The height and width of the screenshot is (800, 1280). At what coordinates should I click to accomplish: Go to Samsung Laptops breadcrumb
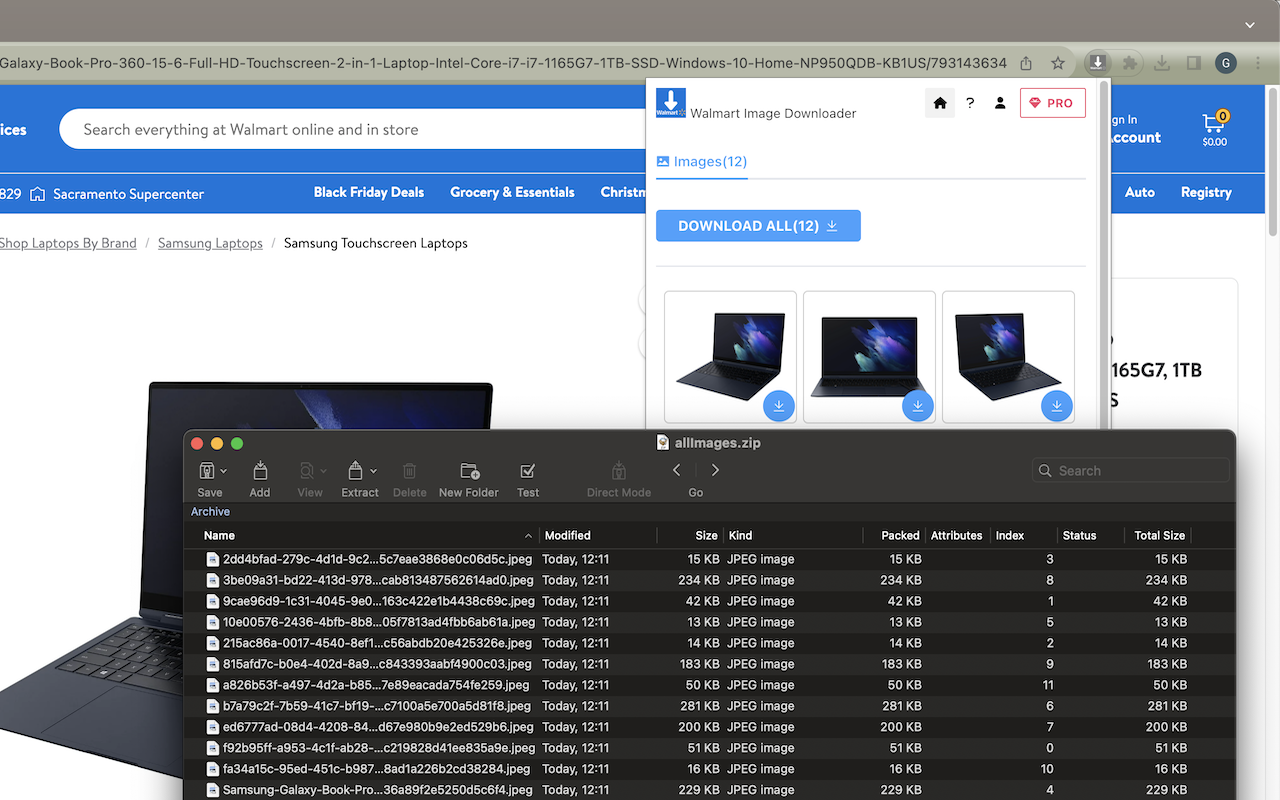[210, 243]
